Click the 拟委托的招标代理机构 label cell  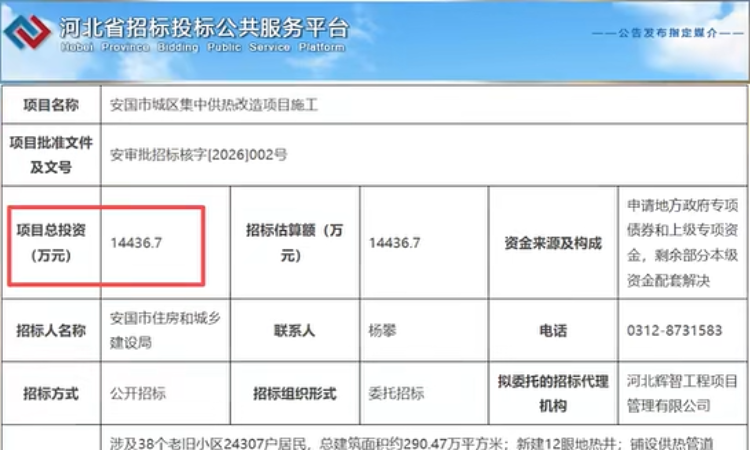pos(553,394)
